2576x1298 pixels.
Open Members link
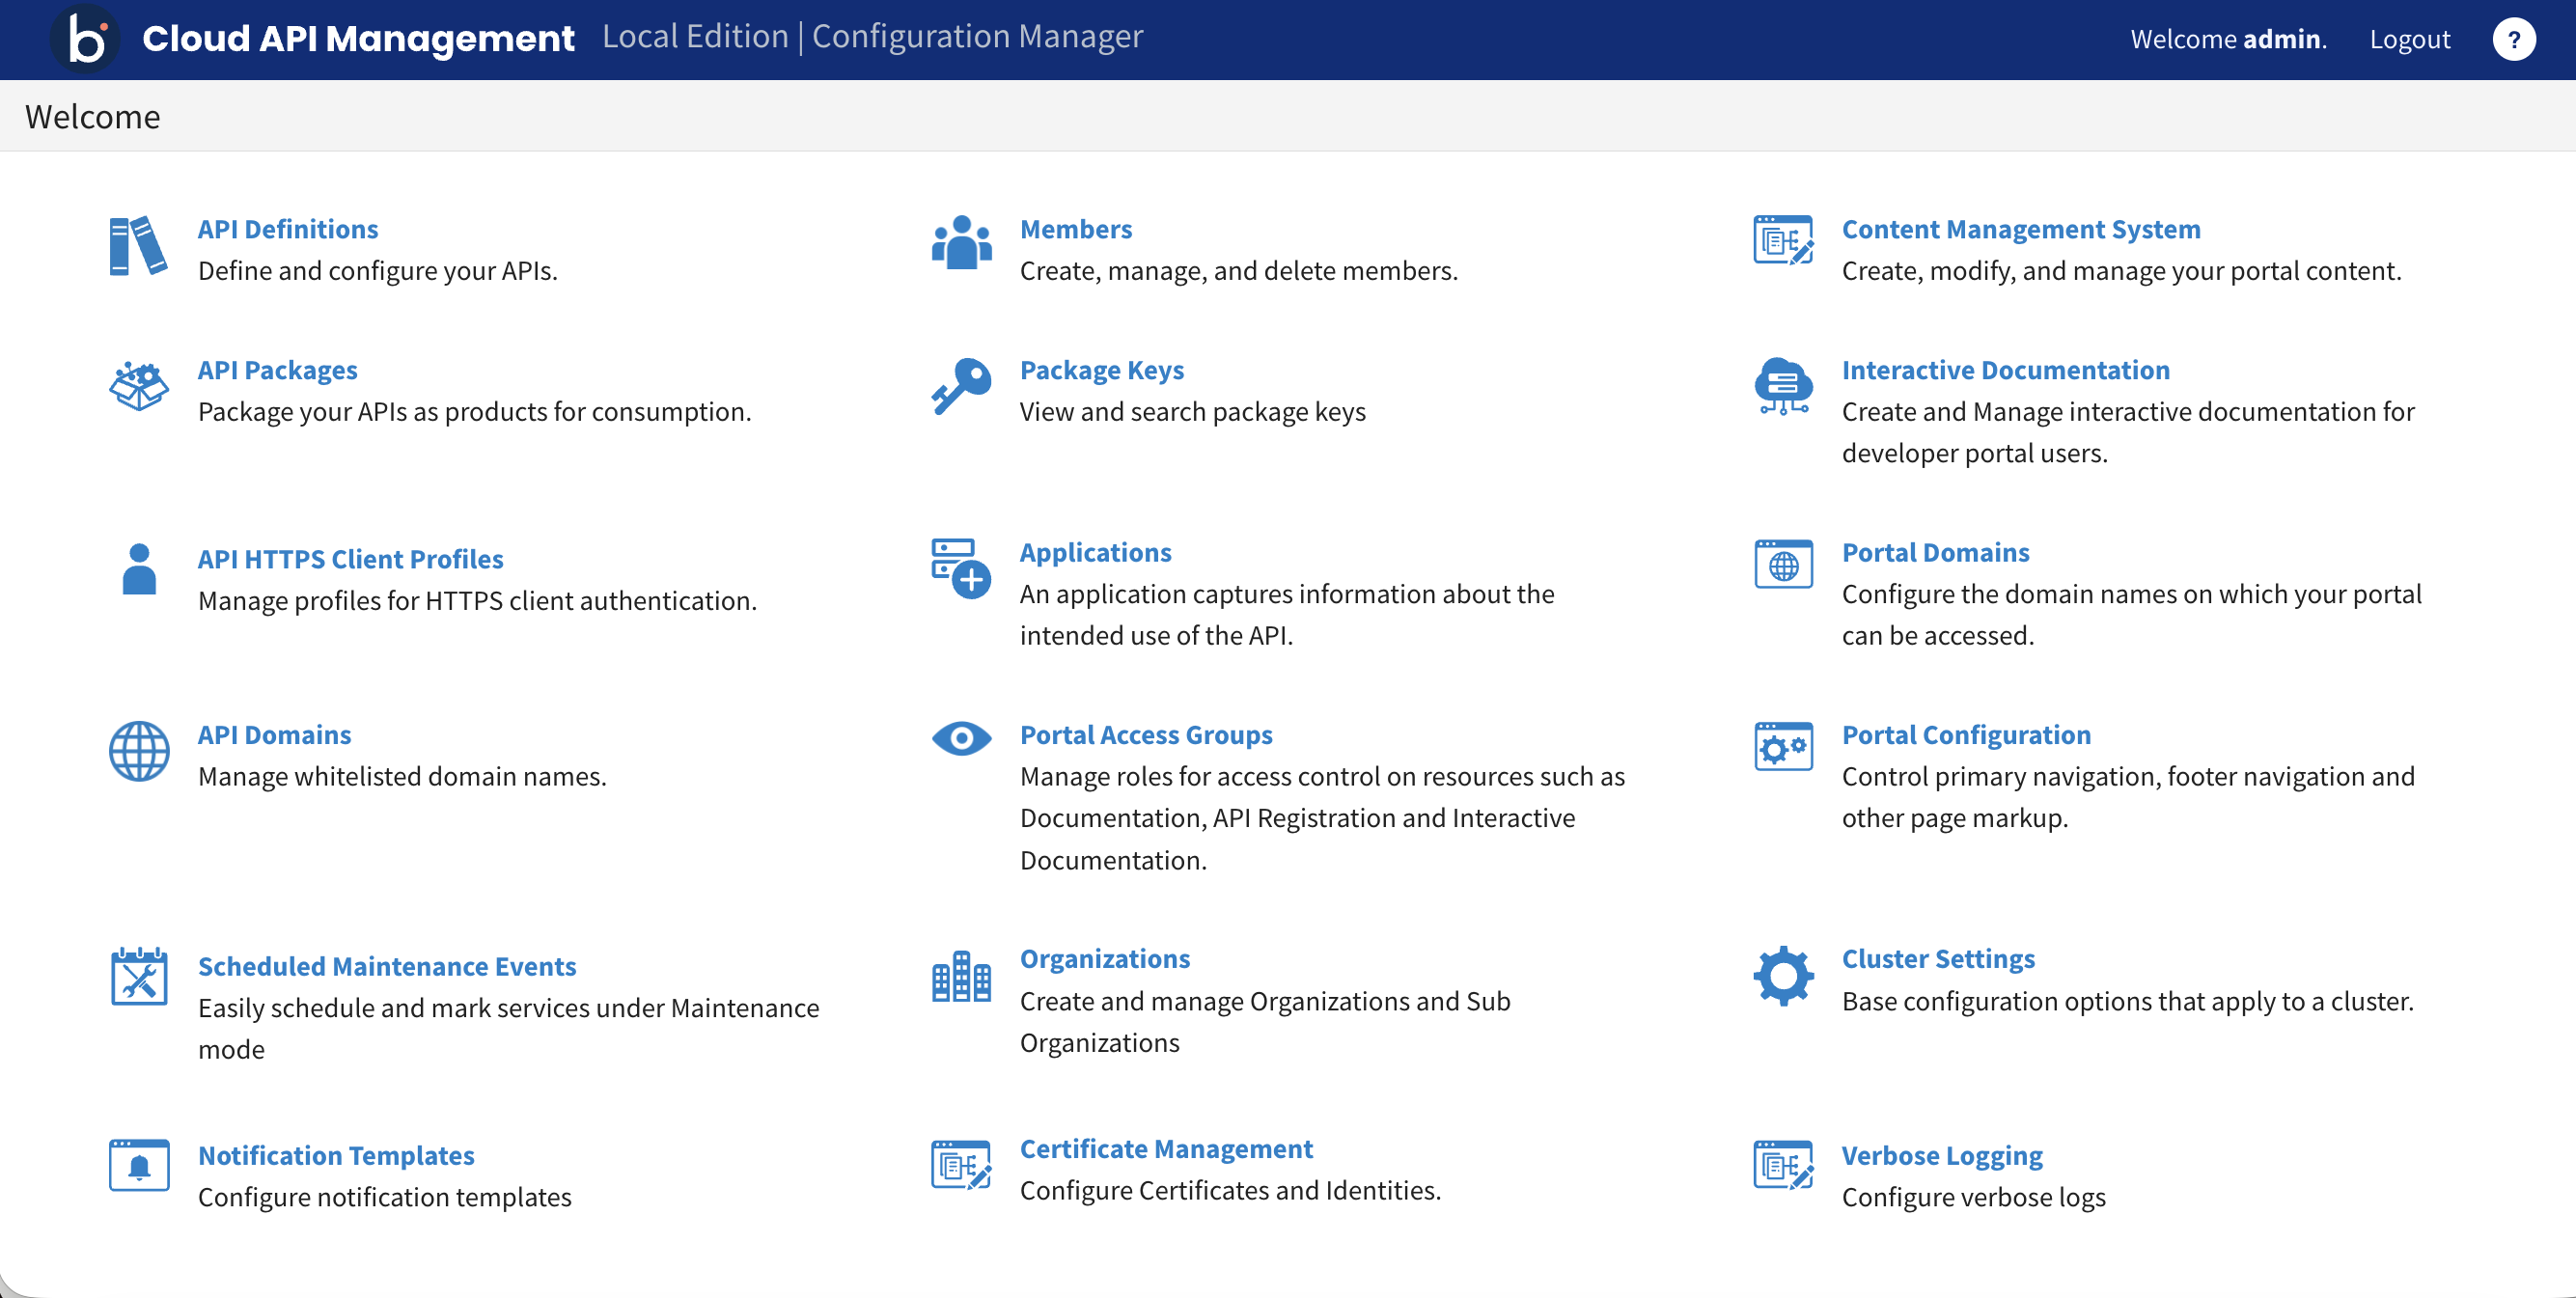click(x=1076, y=229)
